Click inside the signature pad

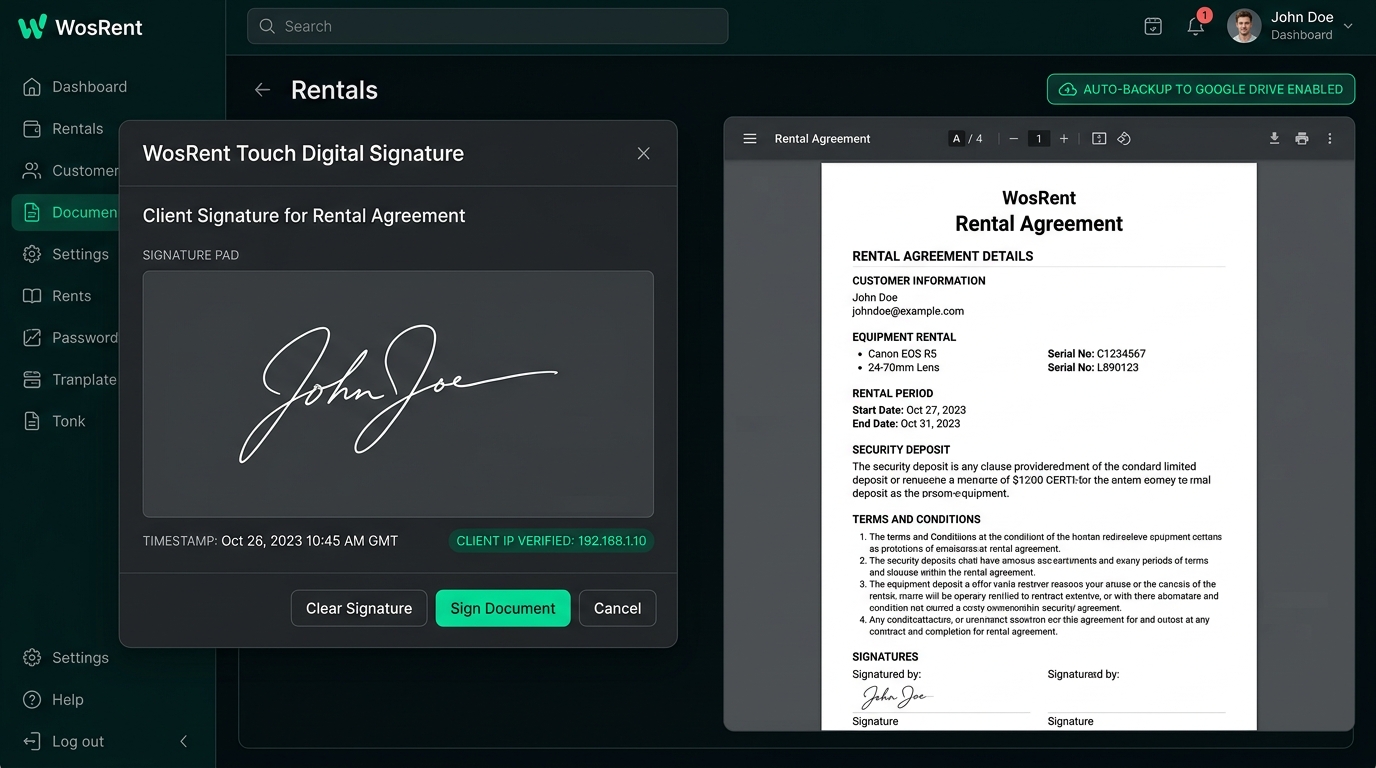[x=398, y=394]
